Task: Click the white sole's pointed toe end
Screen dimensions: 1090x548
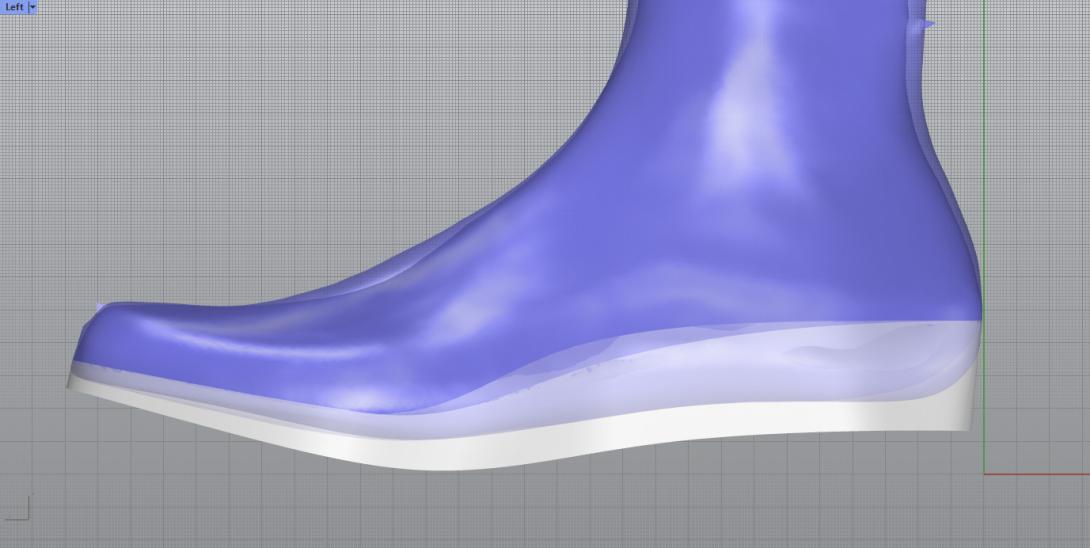Action: (72, 384)
